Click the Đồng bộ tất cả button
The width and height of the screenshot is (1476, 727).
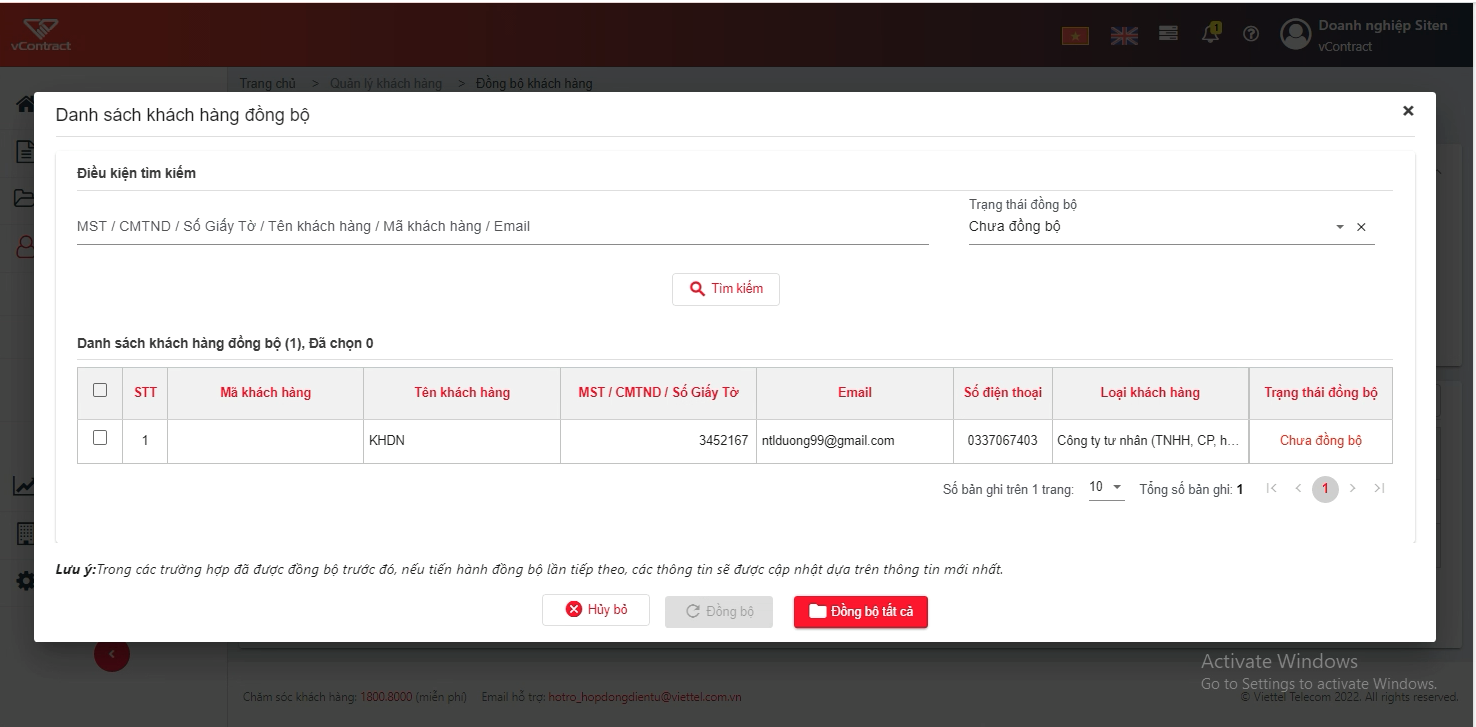(861, 611)
